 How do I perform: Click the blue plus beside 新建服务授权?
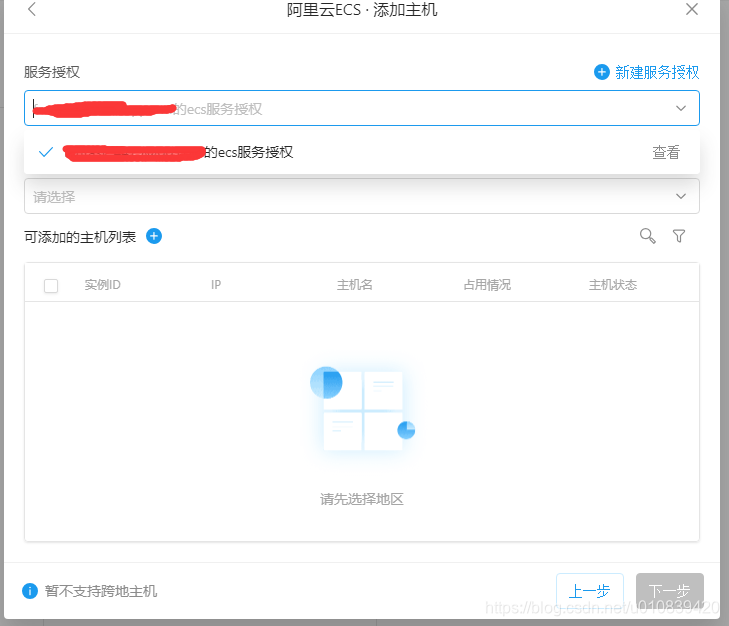click(602, 72)
